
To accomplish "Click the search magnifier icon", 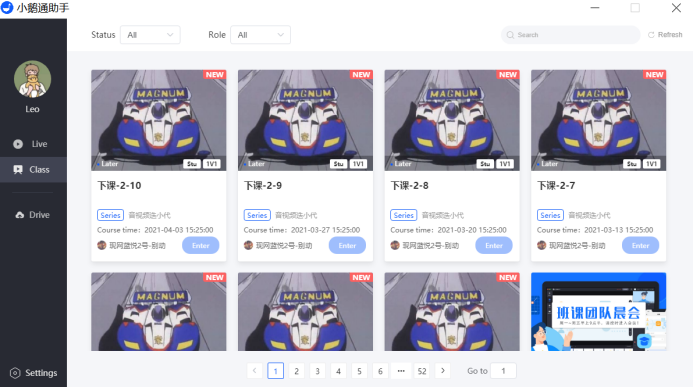I will (x=510, y=35).
